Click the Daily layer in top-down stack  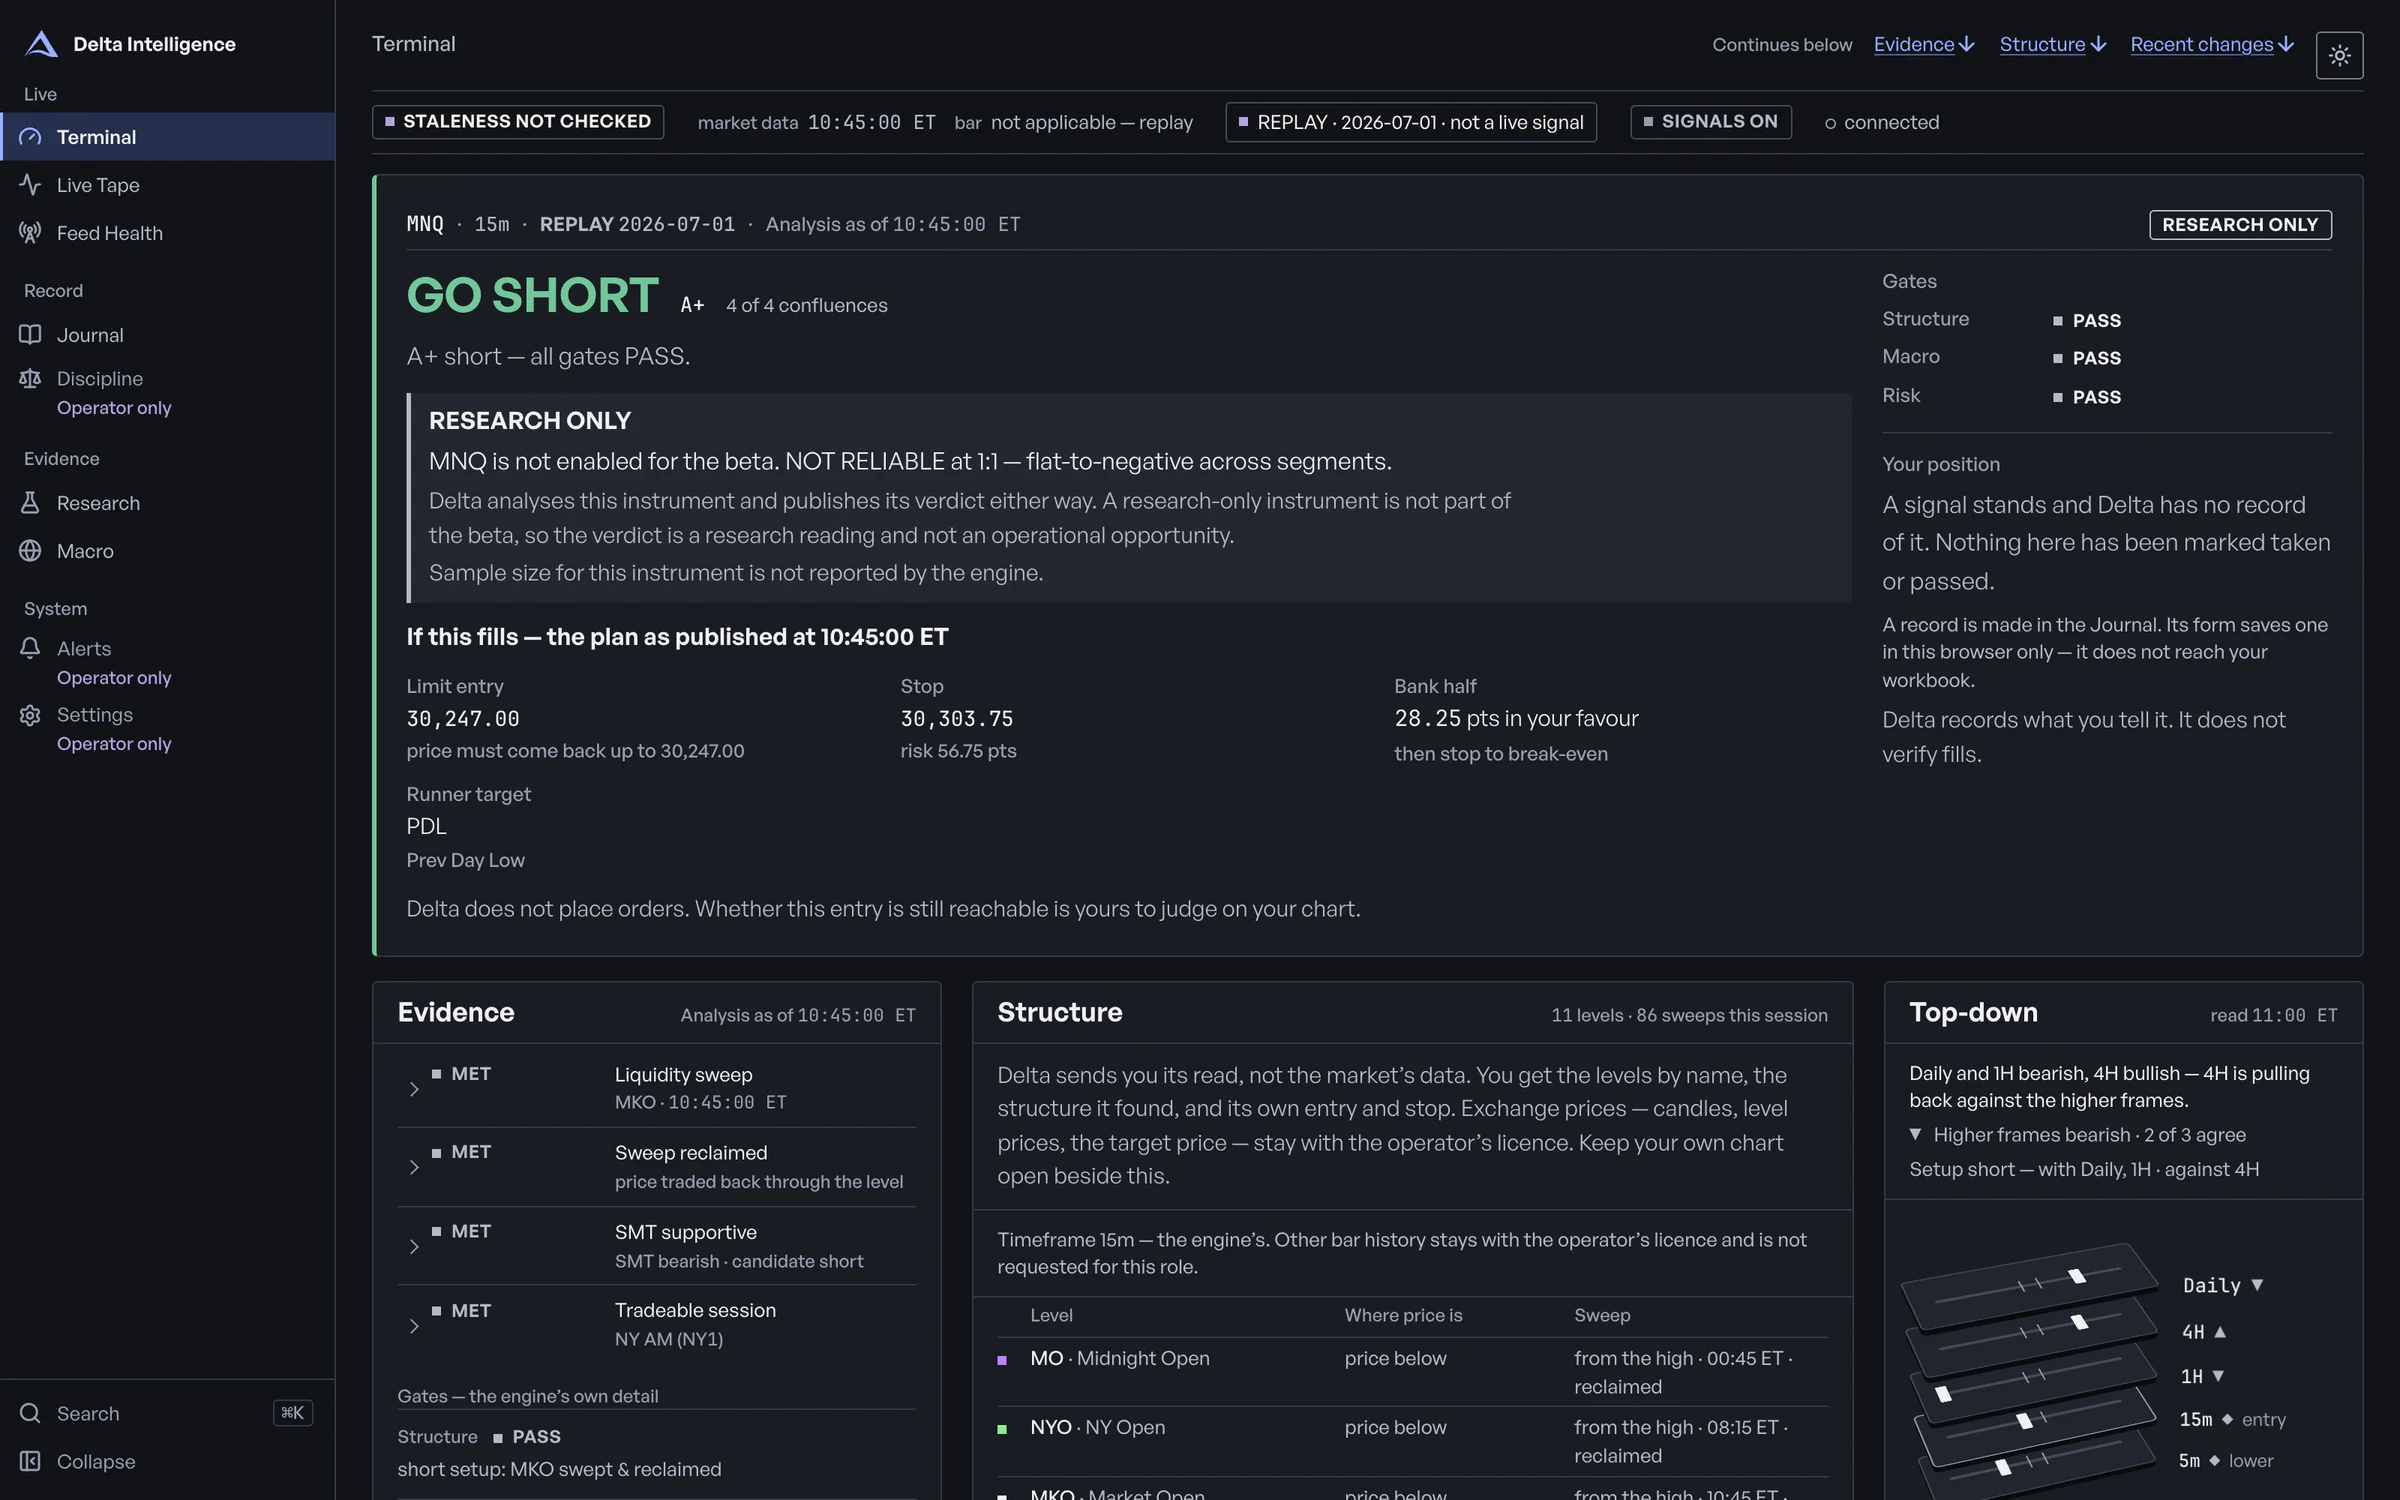2029,1286
